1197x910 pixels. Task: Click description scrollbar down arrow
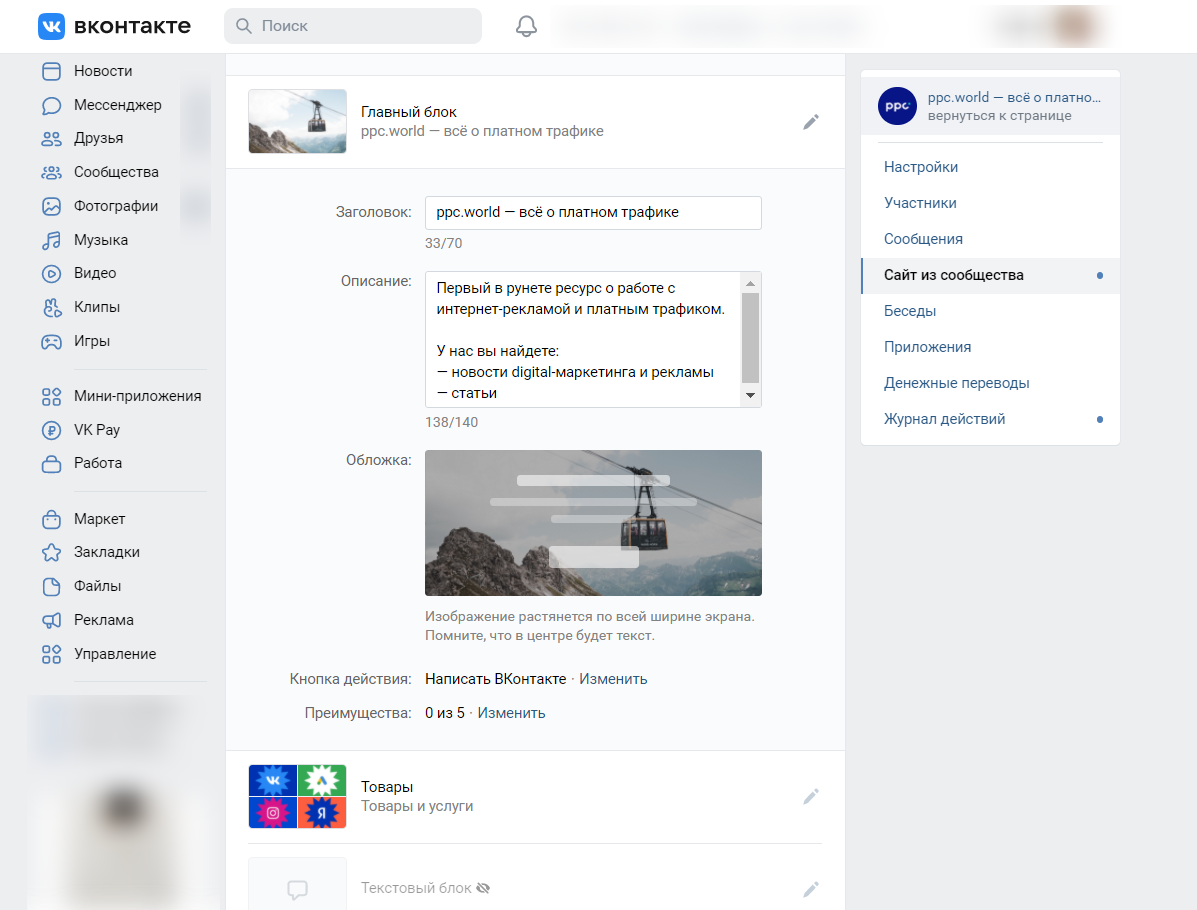tap(750, 395)
